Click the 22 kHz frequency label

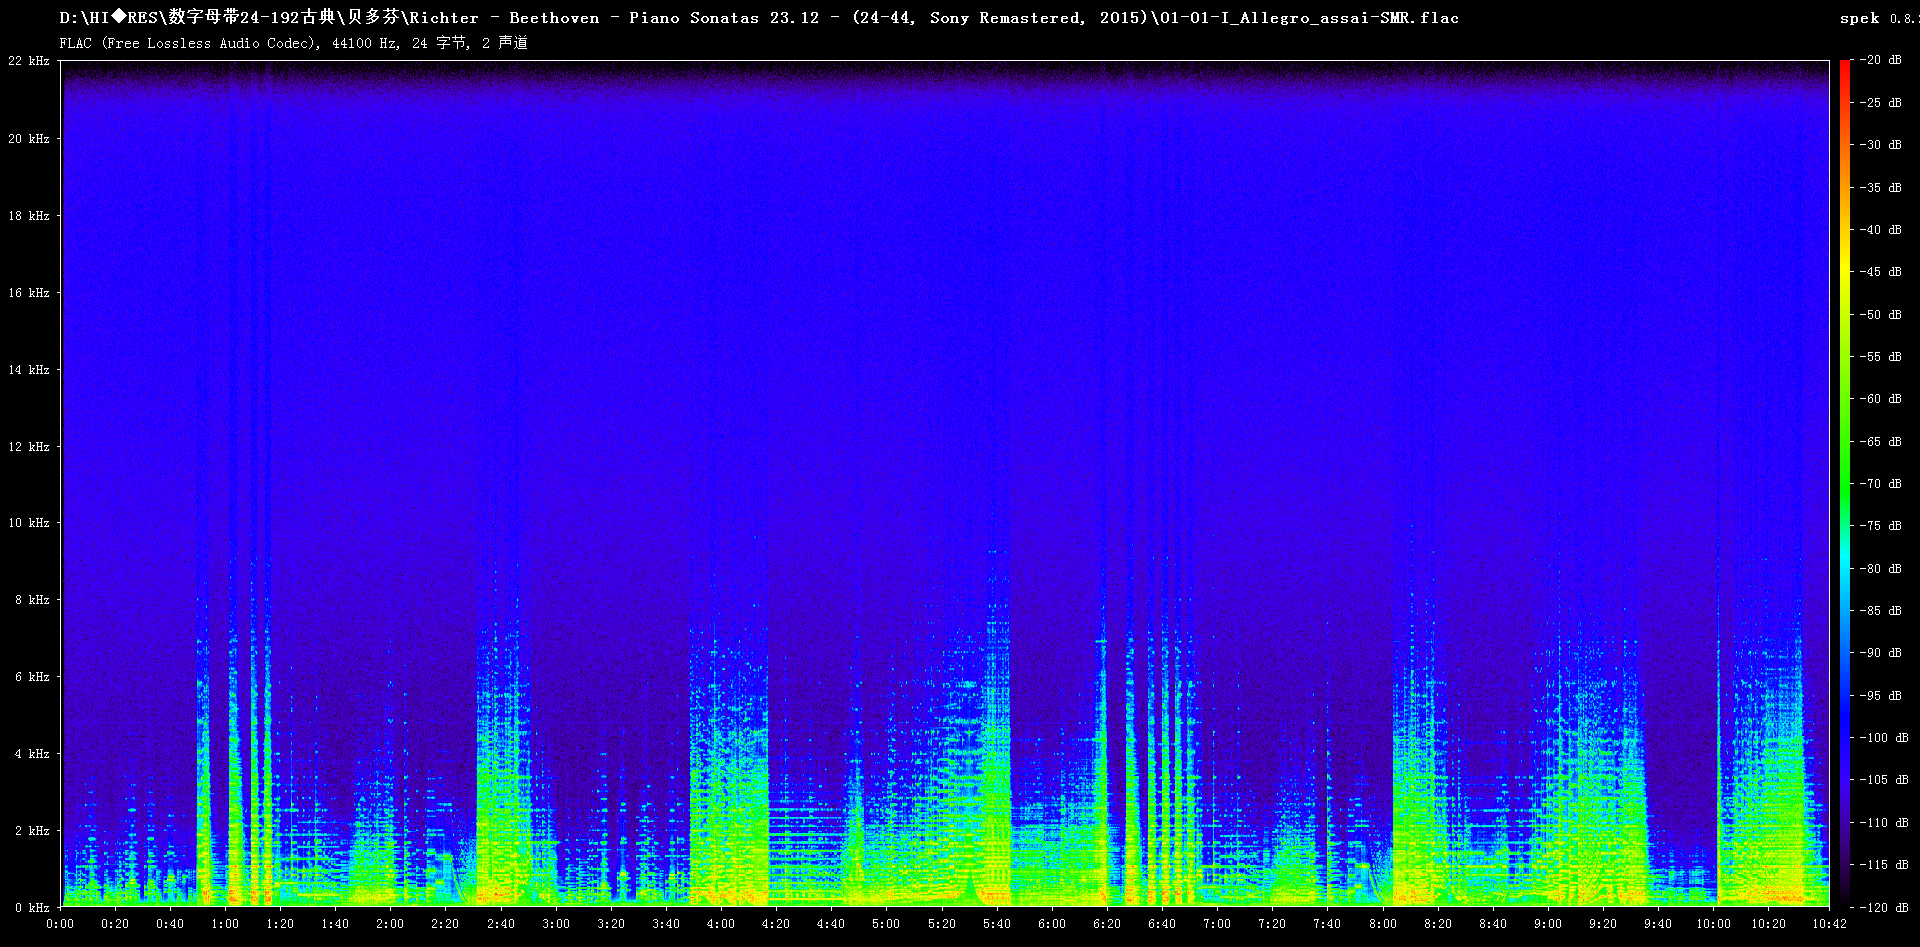coord(29,61)
